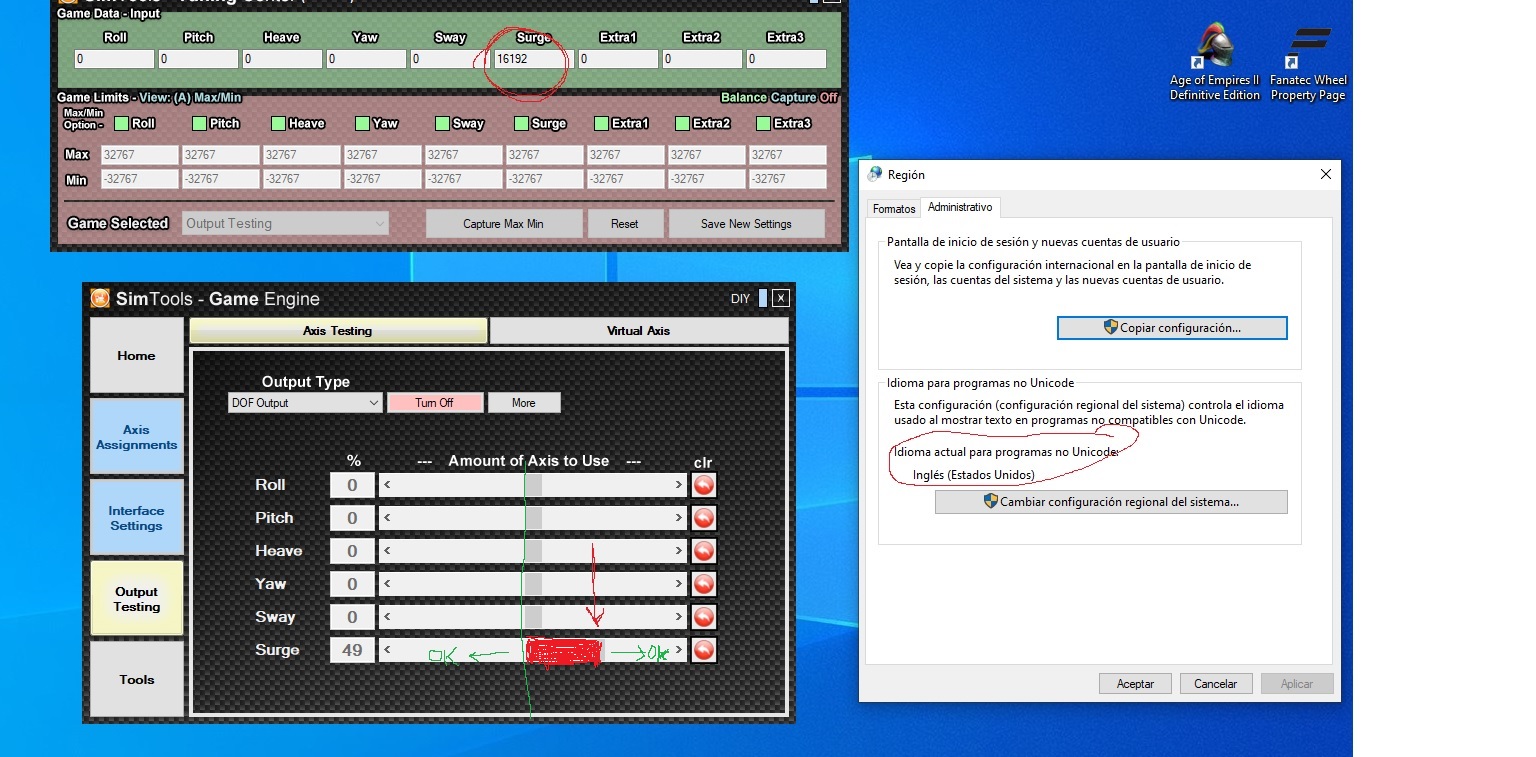Viewport: 1536px width, 757px height.
Task: Toggle the Roll Max/Min option checkbox
Action: pos(121,124)
